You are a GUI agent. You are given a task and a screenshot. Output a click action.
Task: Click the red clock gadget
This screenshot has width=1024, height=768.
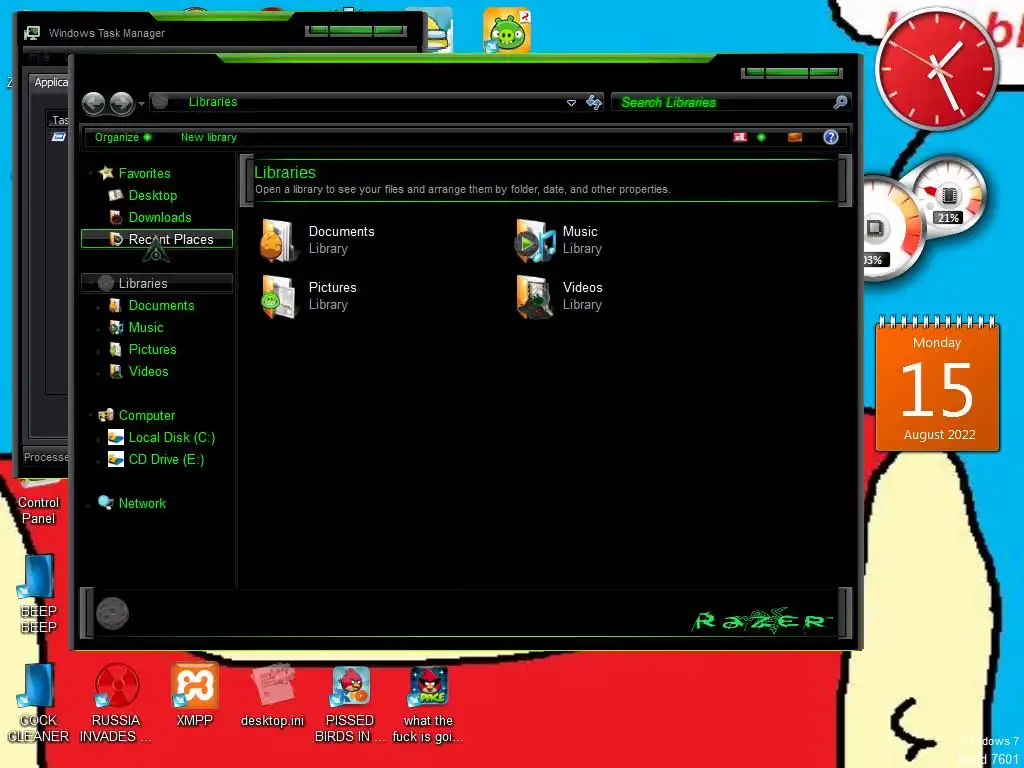938,69
